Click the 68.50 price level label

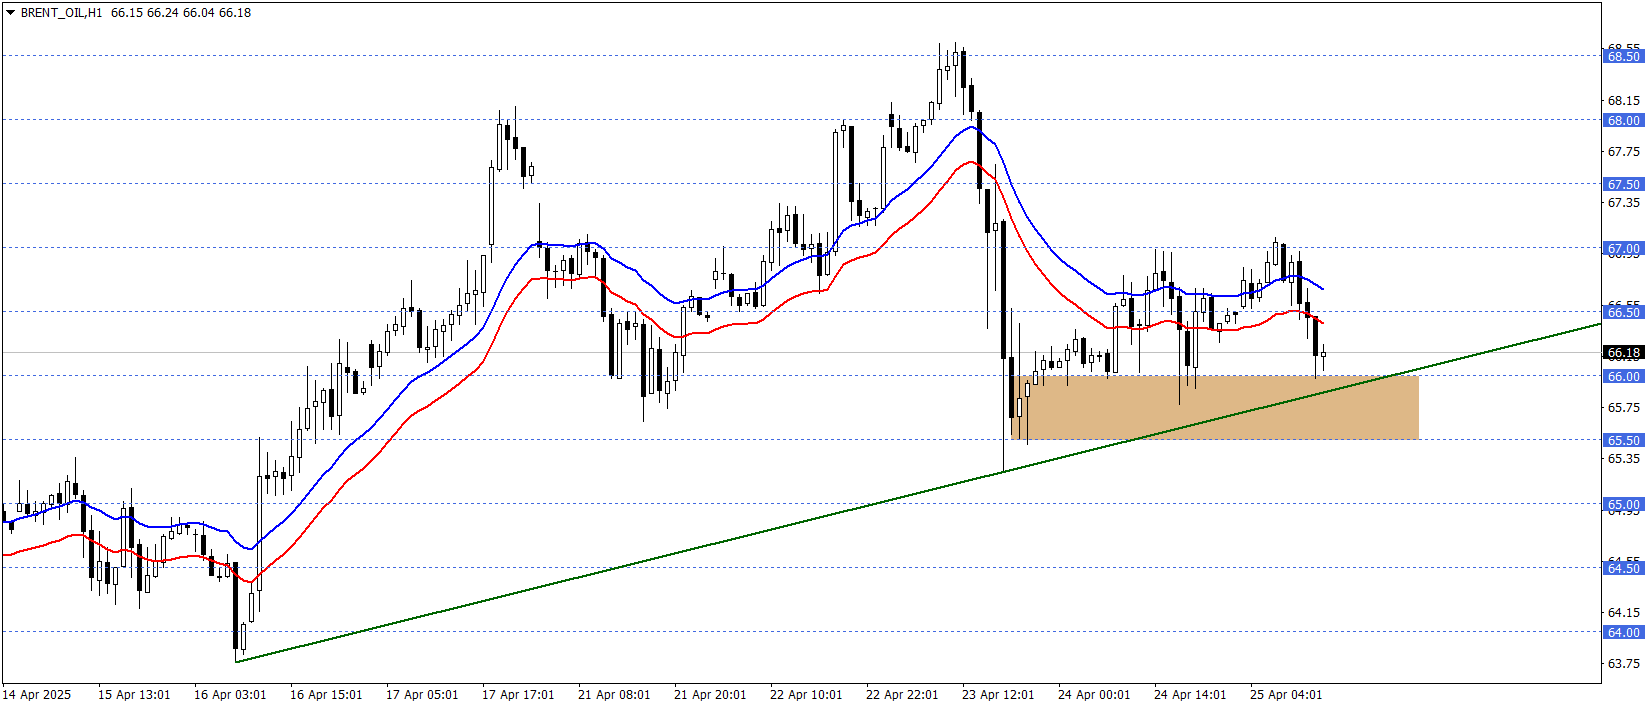pyautogui.click(x=1623, y=56)
